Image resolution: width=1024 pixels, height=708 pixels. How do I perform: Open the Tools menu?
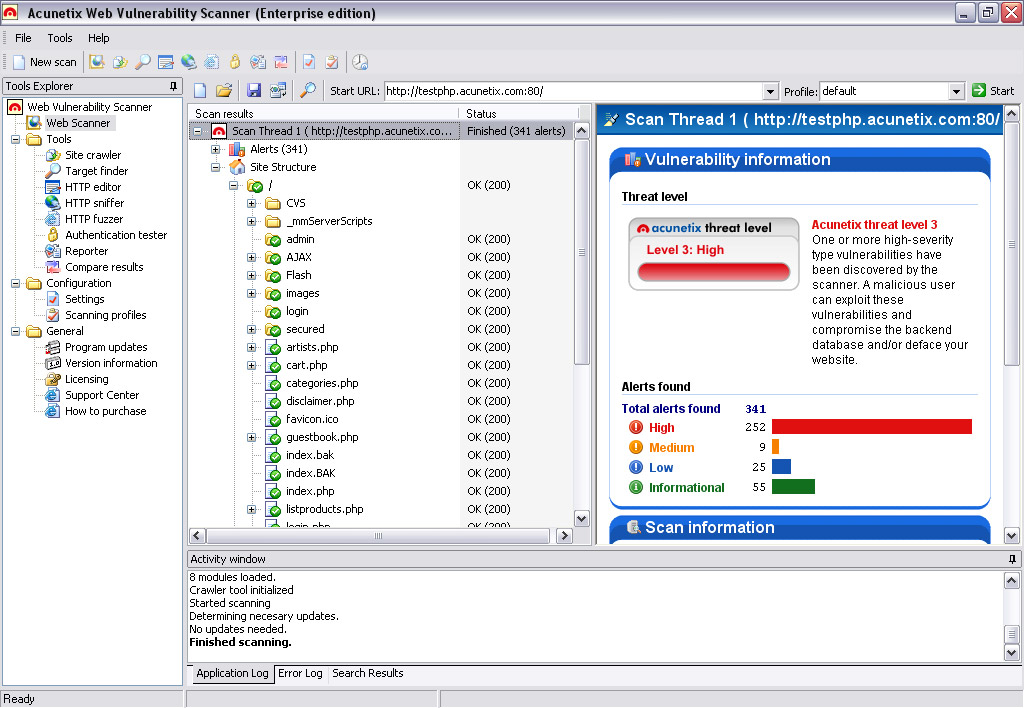click(x=59, y=37)
